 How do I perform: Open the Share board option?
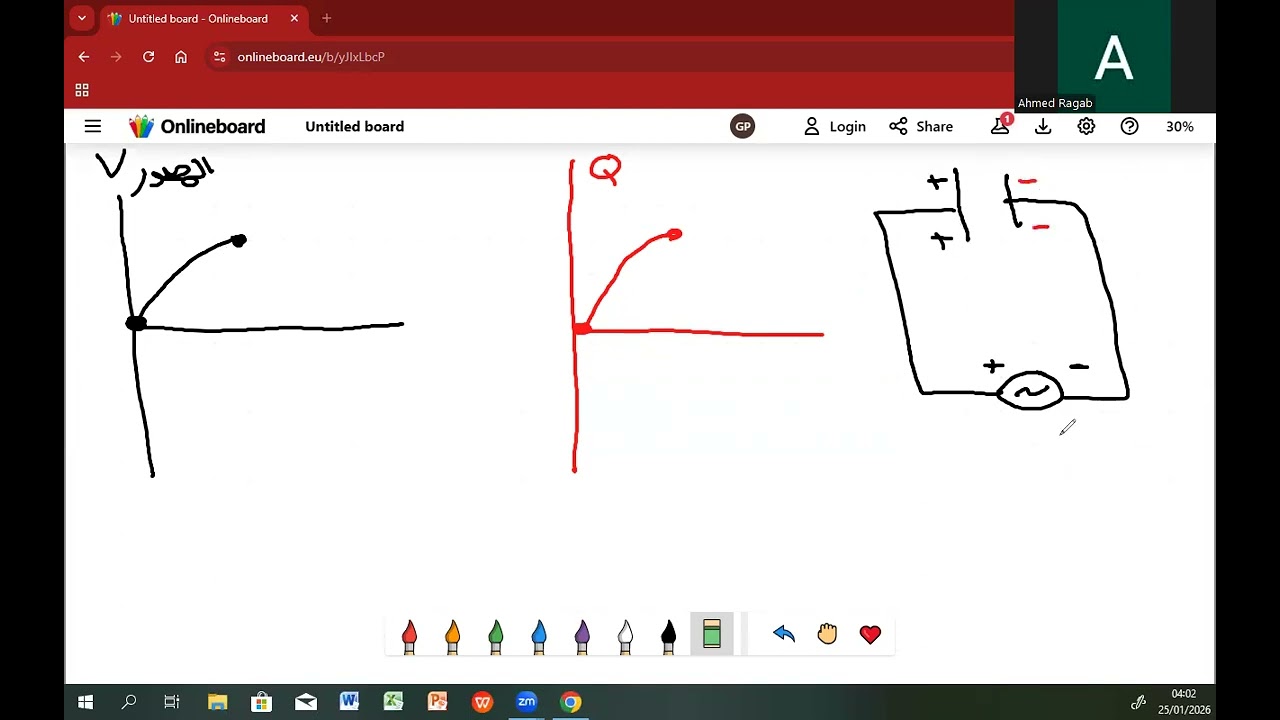click(921, 126)
